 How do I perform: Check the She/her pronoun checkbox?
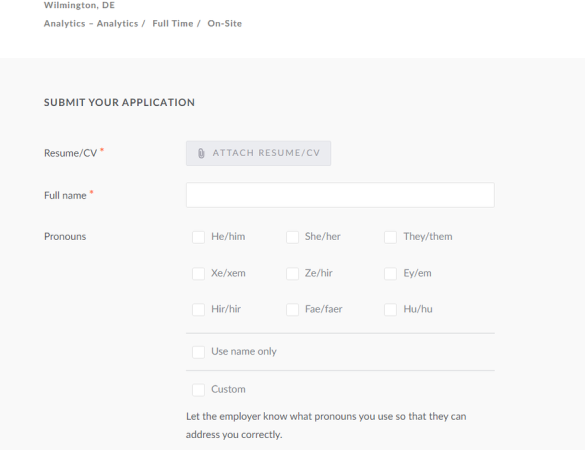[x=292, y=237]
